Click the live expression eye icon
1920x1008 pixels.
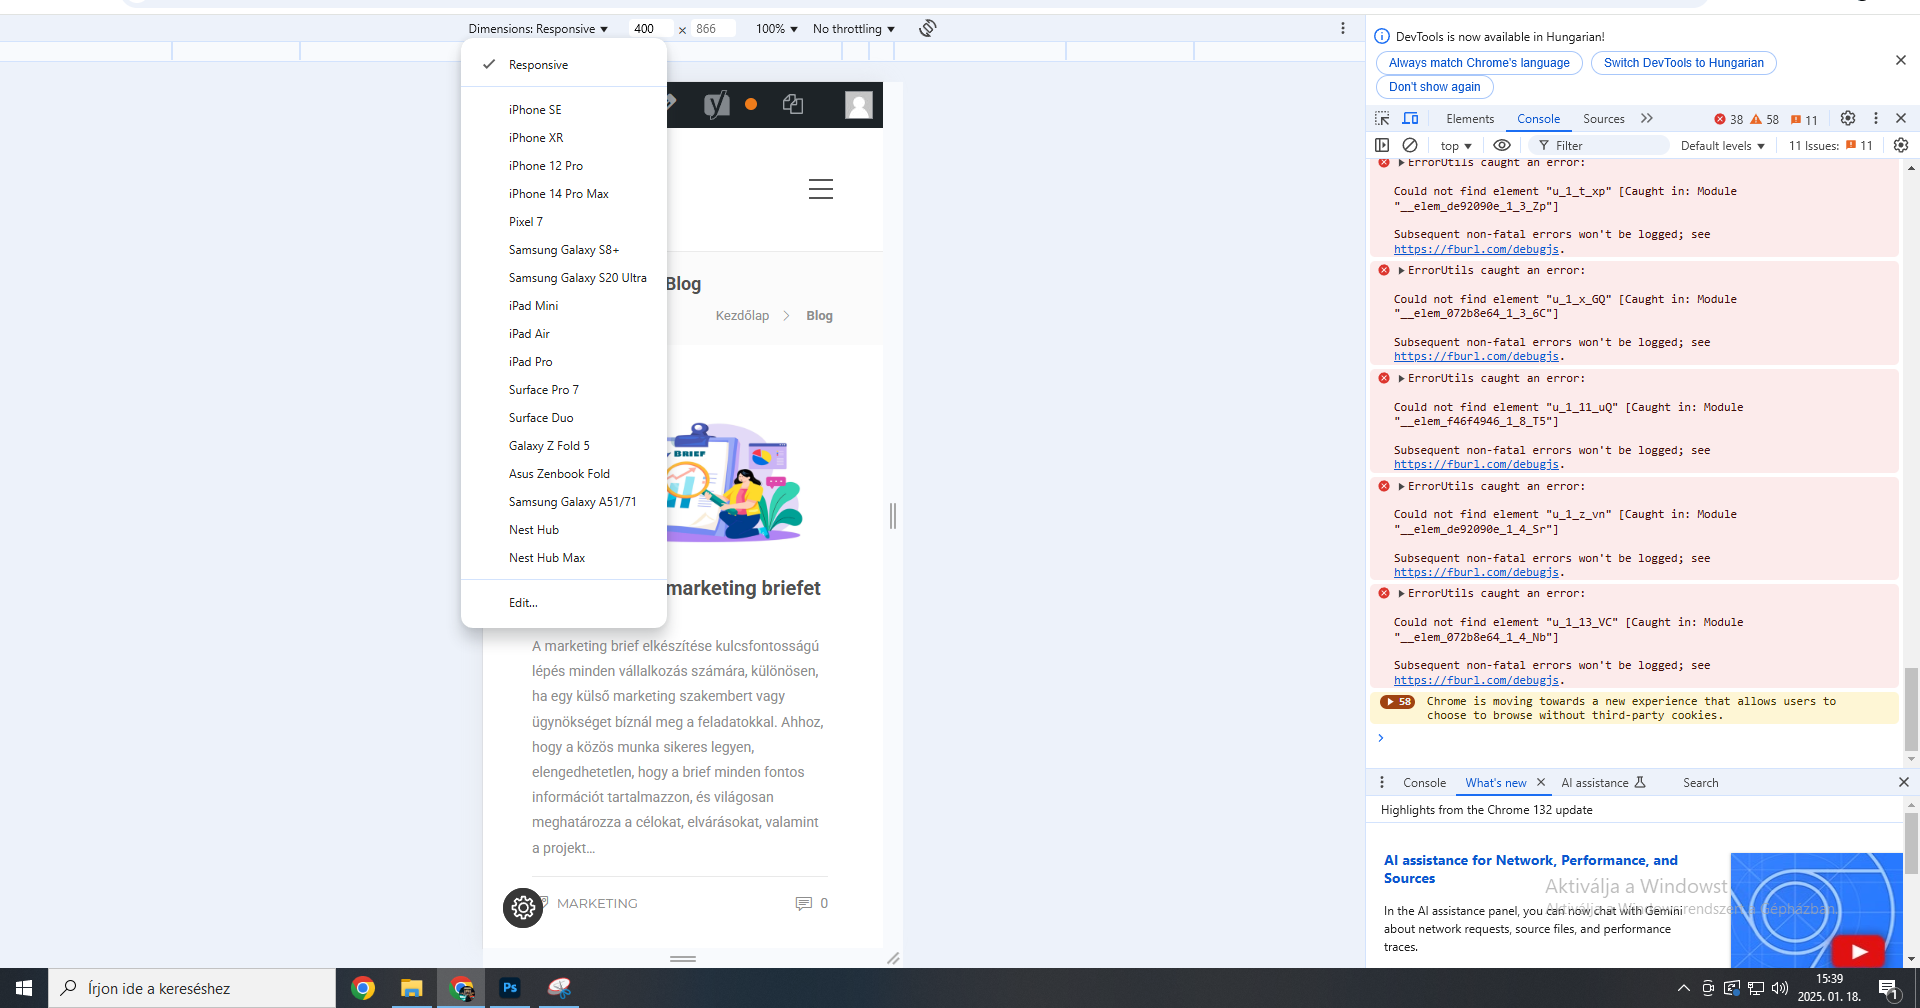[x=1502, y=145]
